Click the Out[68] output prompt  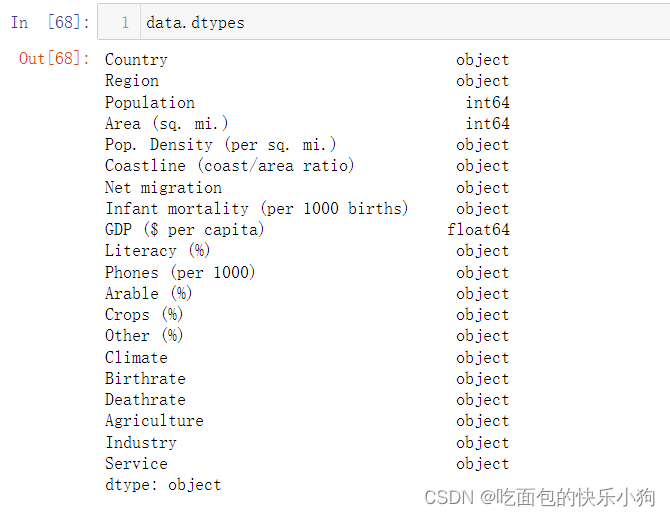pos(54,58)
